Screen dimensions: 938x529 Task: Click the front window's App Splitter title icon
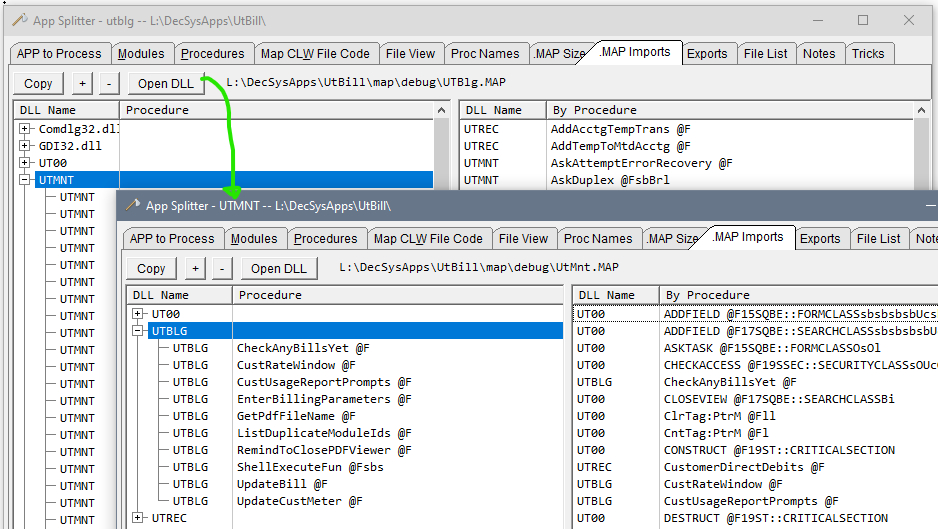pyautogui.click(x=131, y=205)
